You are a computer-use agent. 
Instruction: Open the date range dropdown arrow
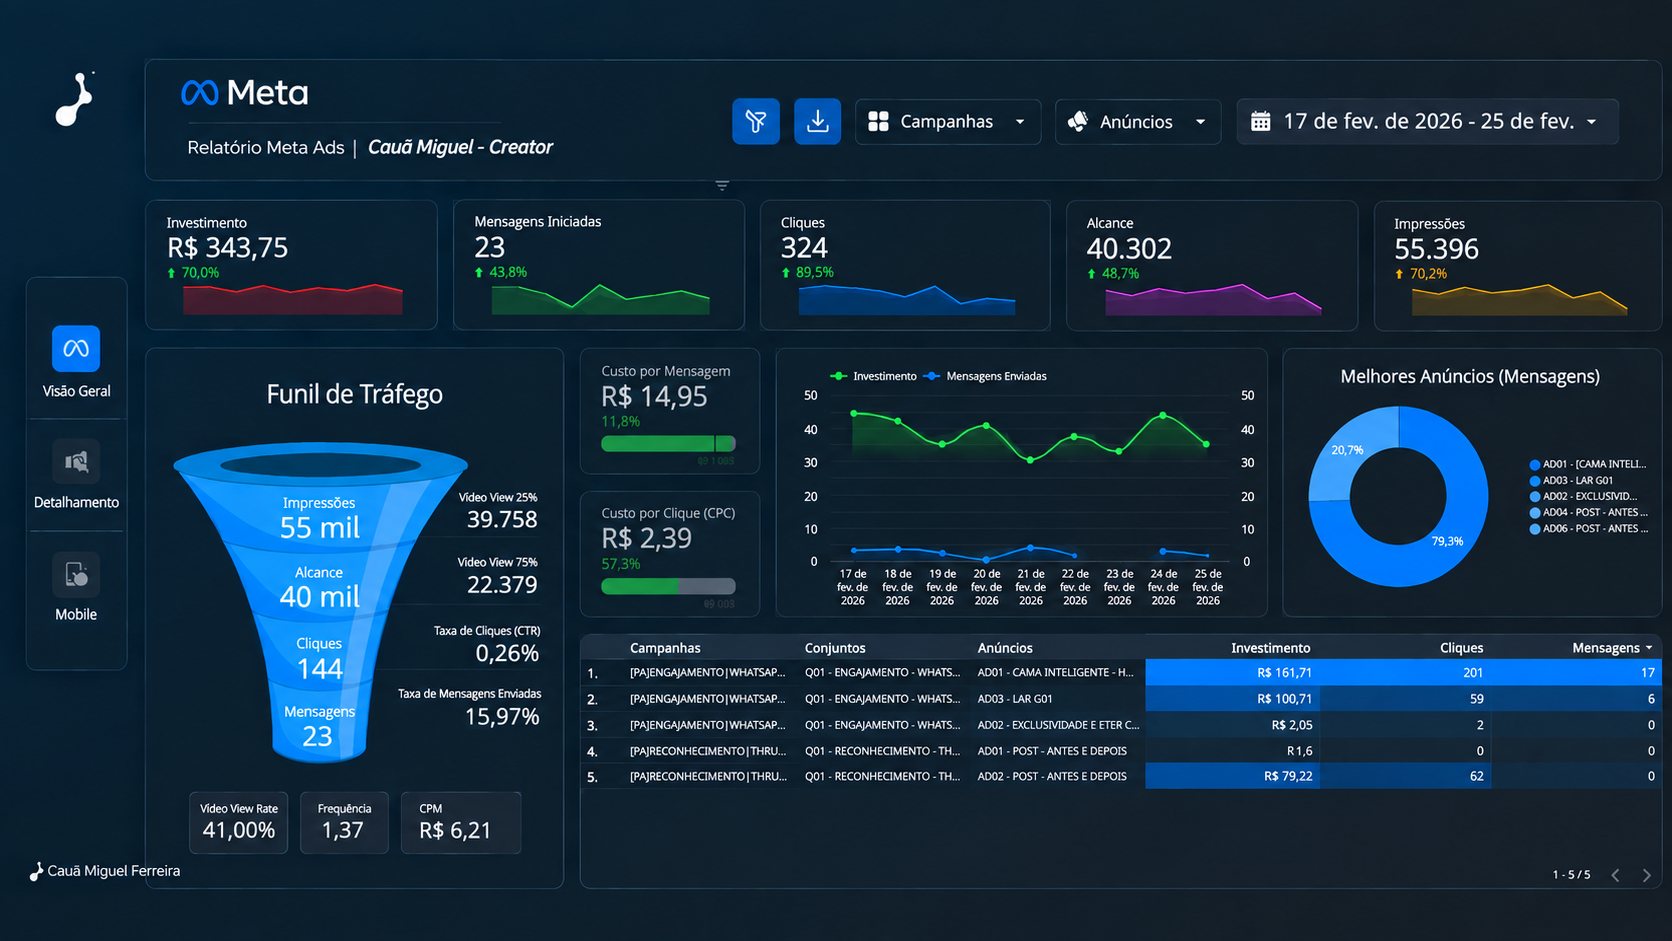click(1591, 122)
